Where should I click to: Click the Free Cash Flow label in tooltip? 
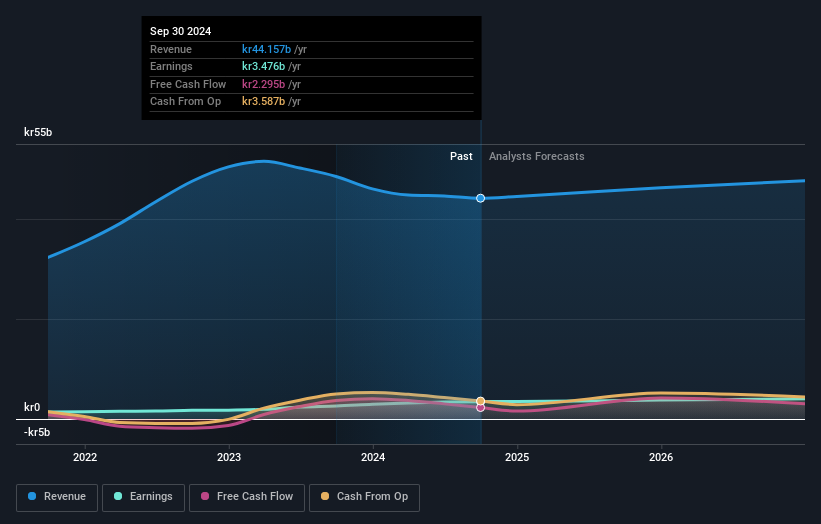click(188, 84)
